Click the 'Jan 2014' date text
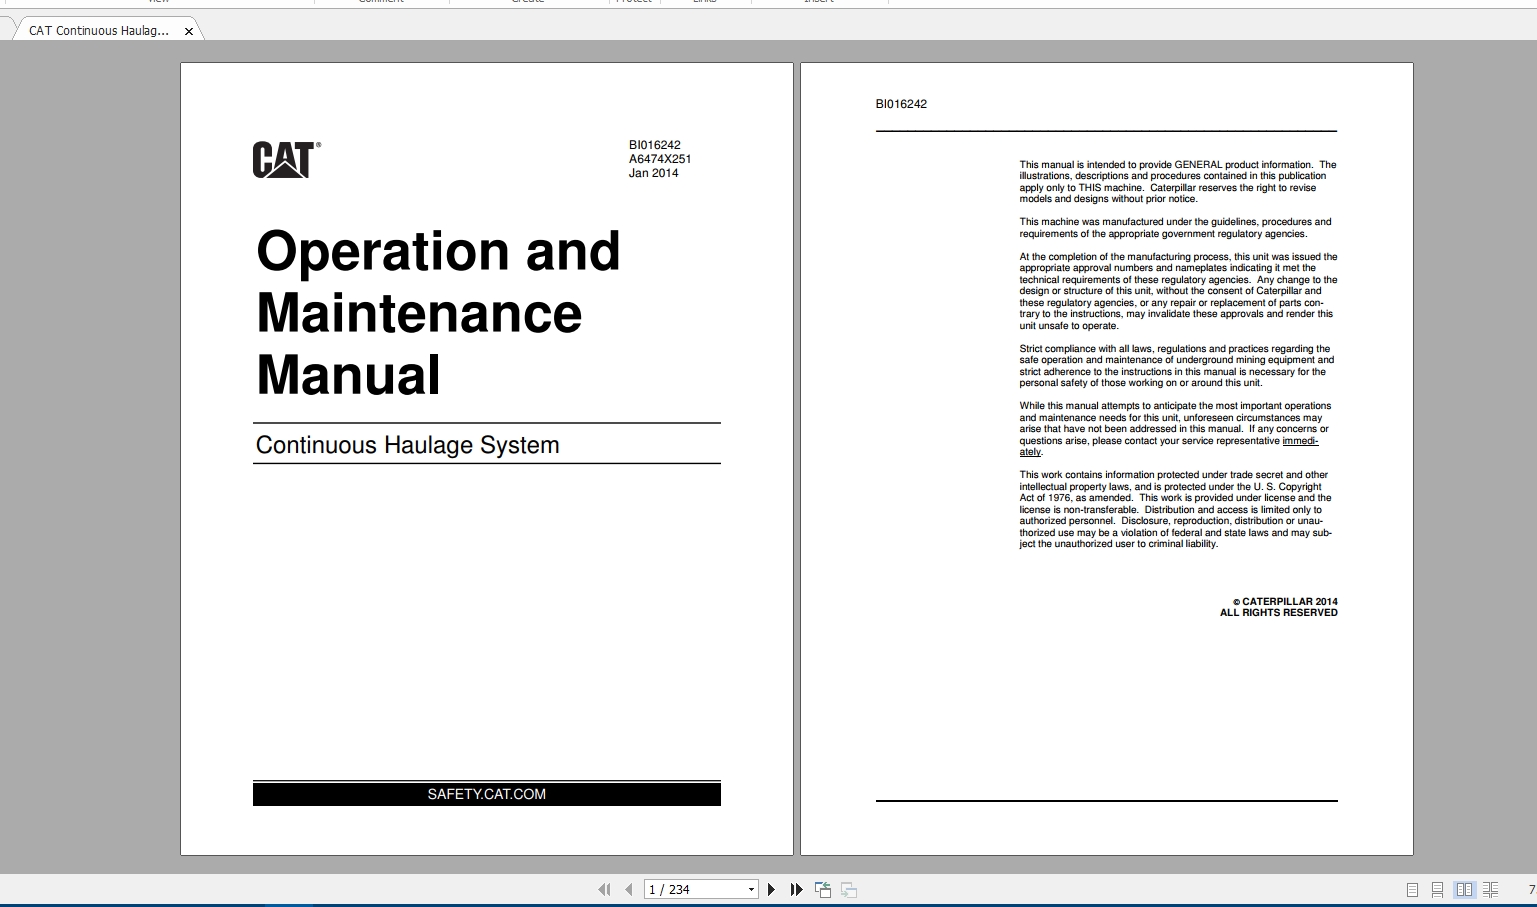This screenshot has height=907, width=1537. [x=654, y=173]
